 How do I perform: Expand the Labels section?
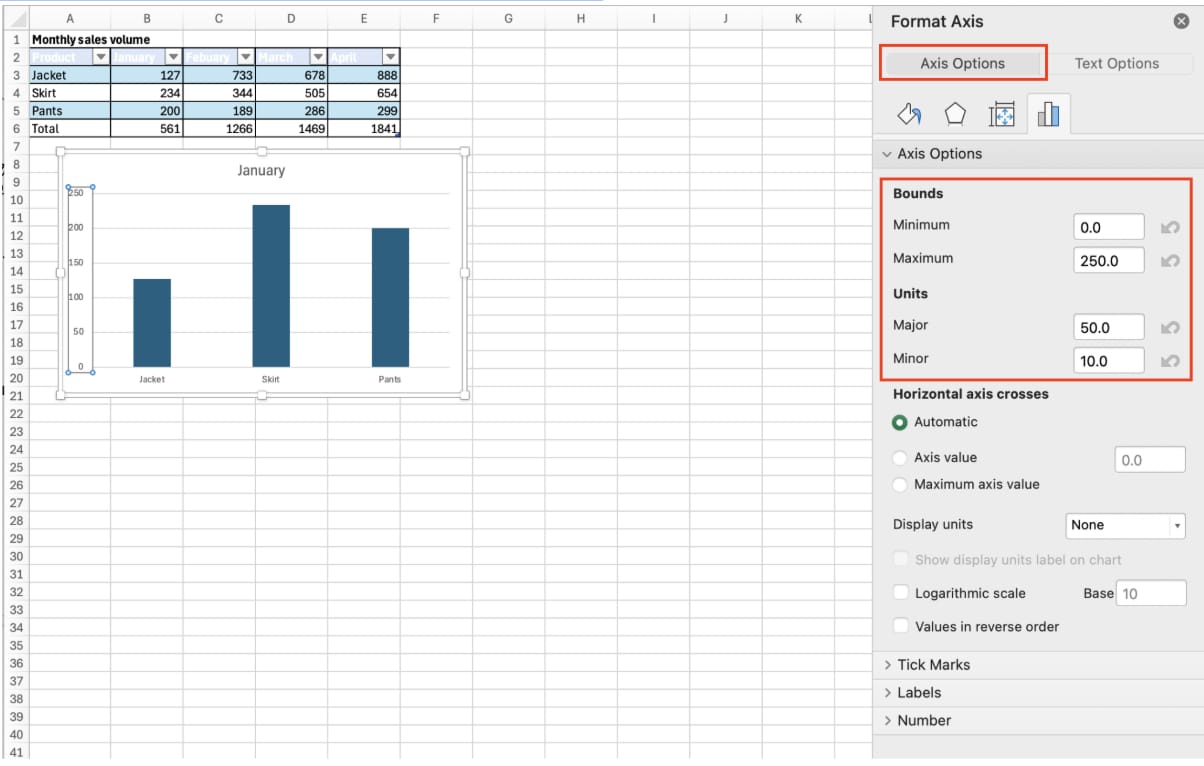(x=918, y=693)
